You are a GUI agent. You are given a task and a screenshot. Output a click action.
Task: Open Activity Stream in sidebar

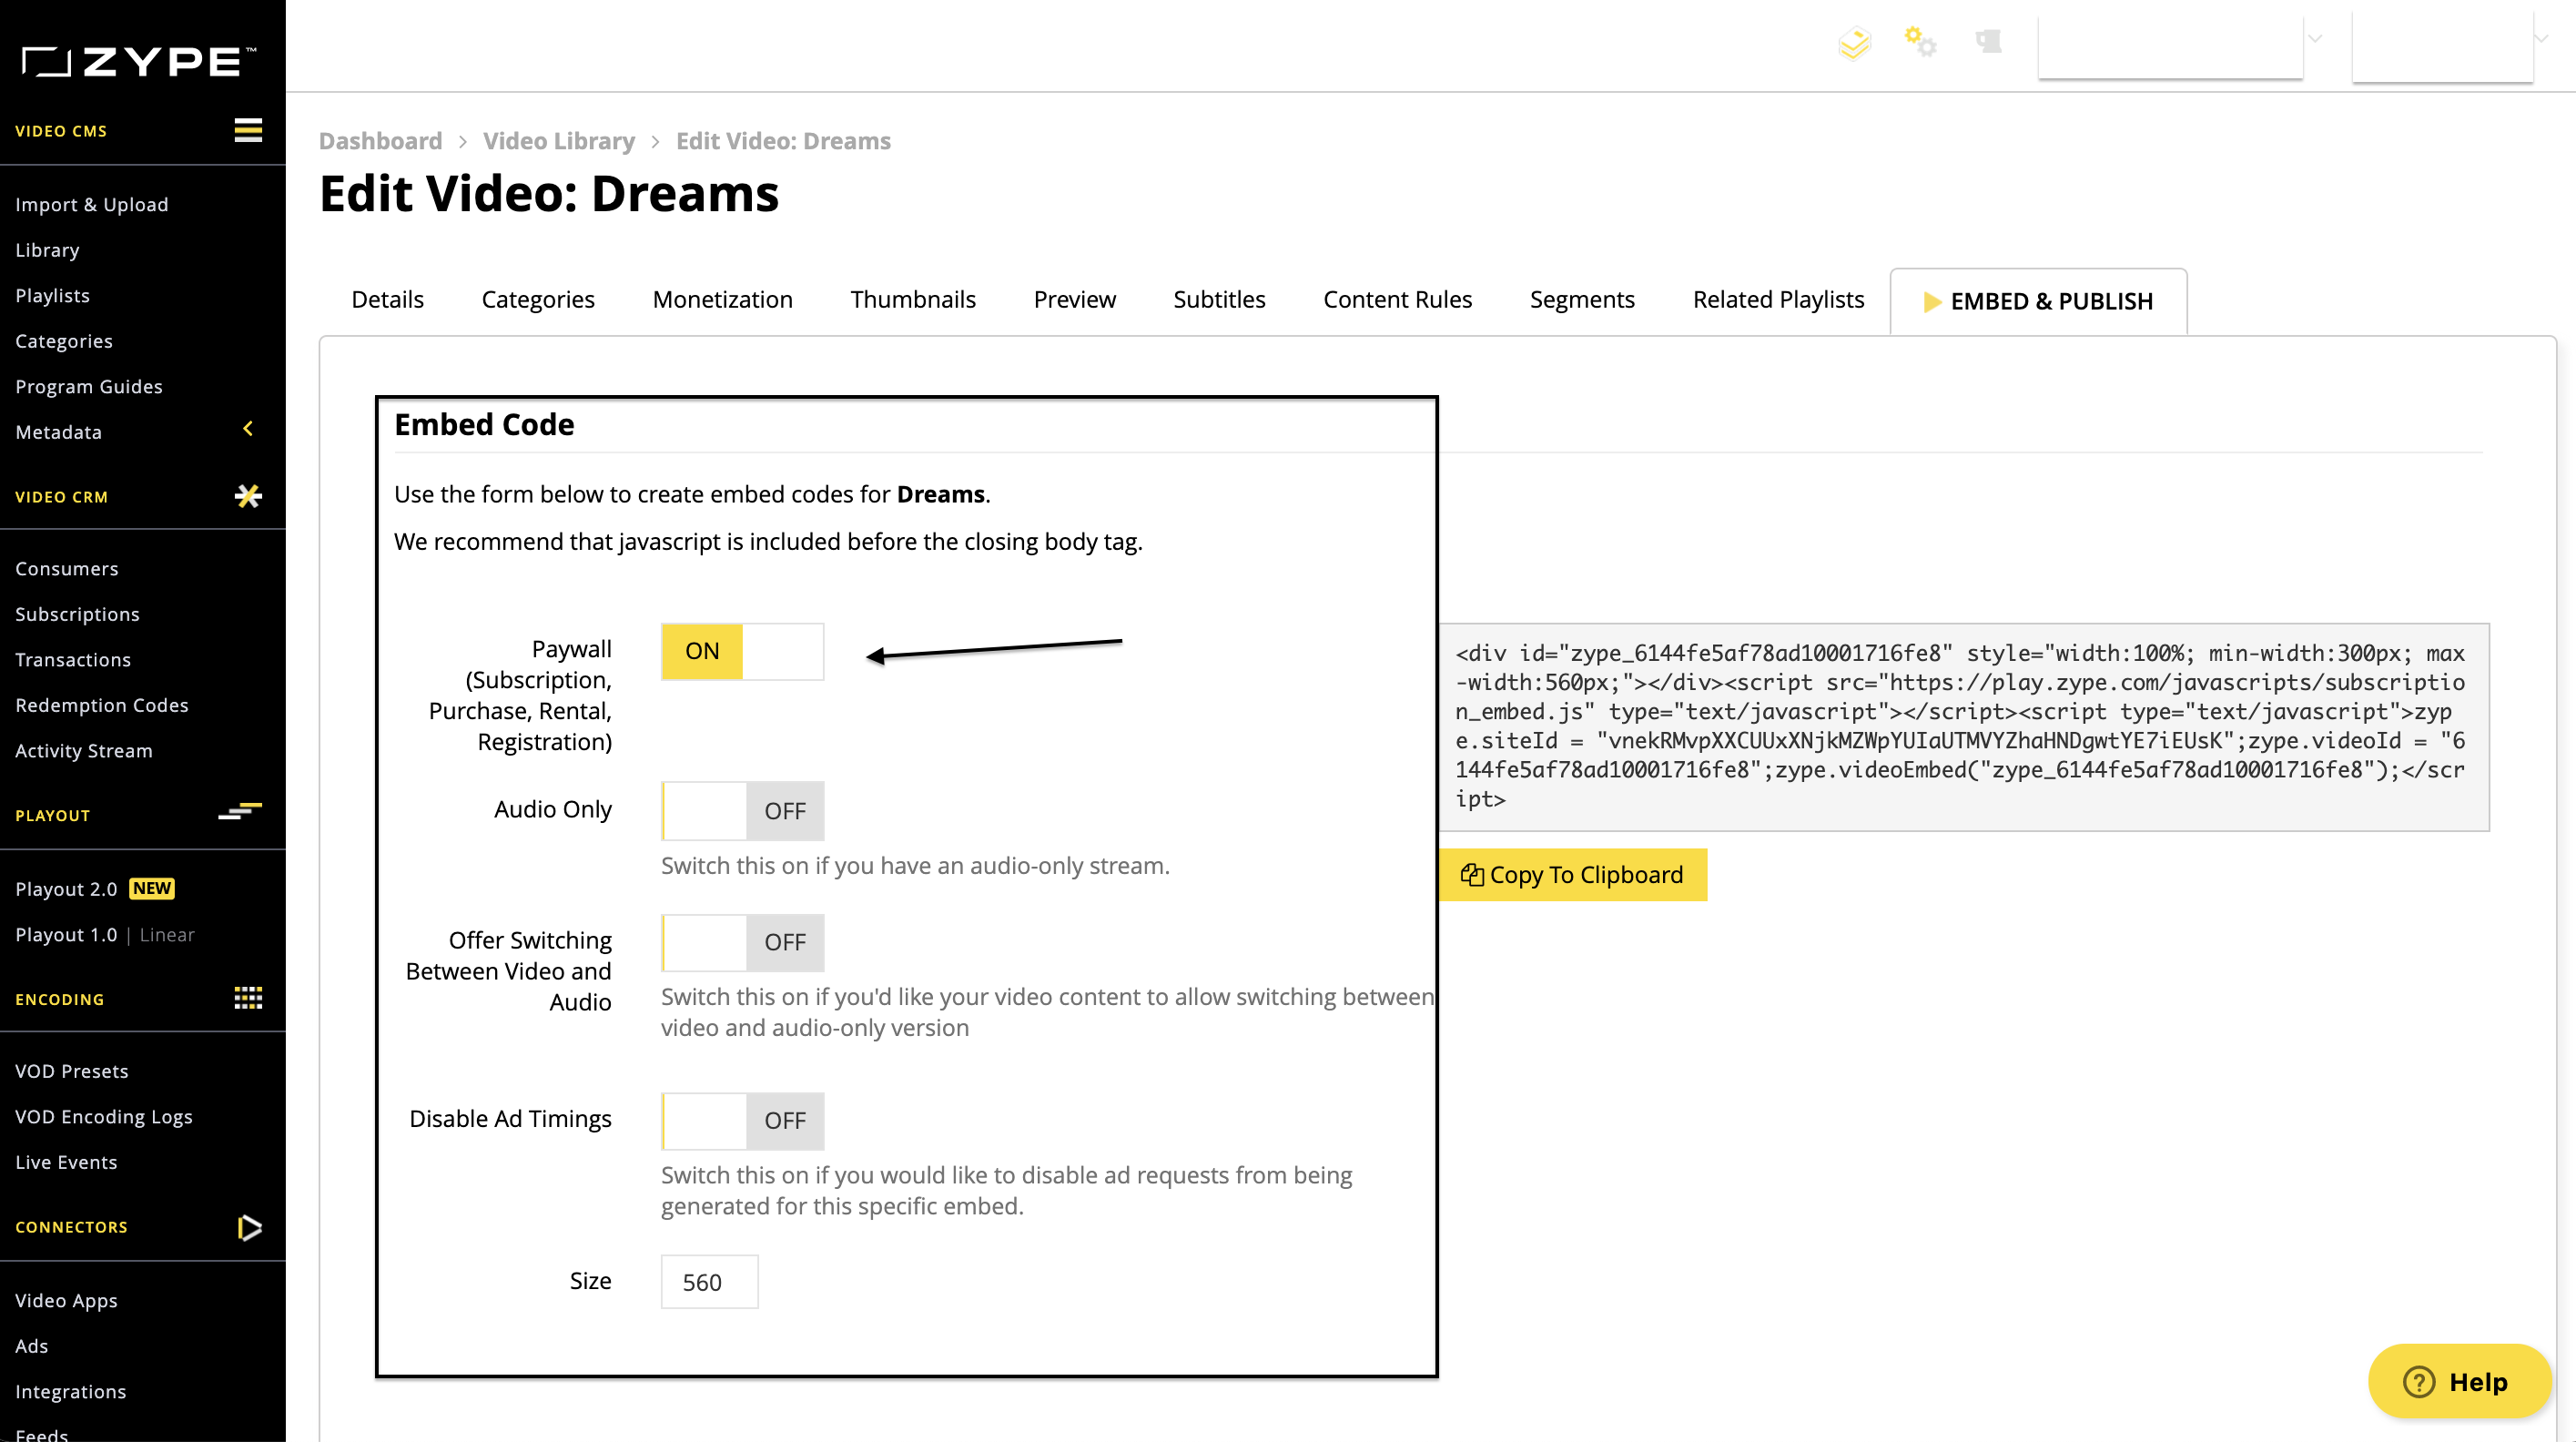[84, 750]
